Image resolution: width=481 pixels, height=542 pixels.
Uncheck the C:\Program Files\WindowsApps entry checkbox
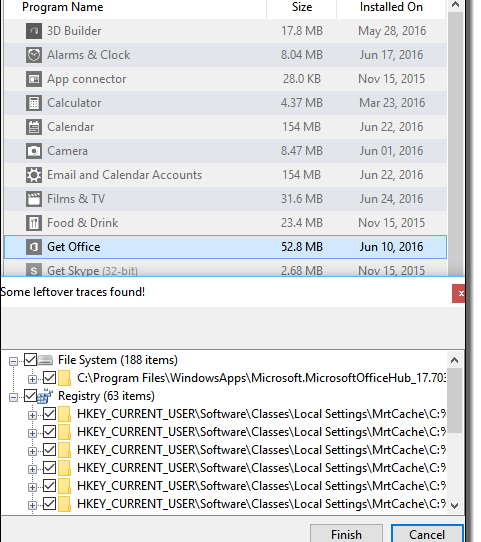pyautogui.click(x=49, y=378)
